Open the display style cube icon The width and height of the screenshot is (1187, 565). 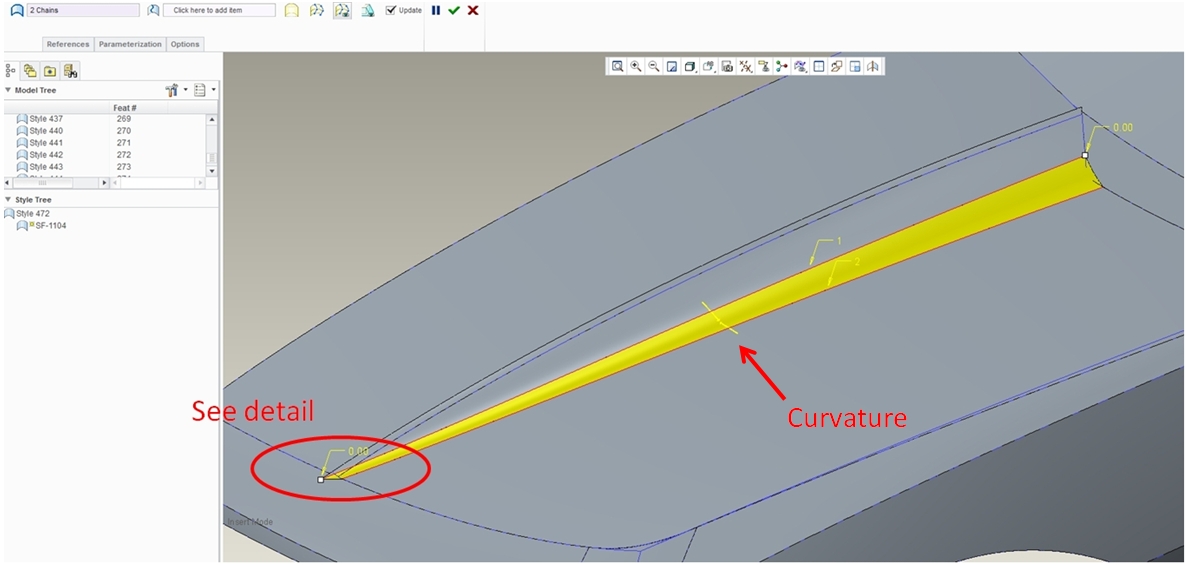690,67
